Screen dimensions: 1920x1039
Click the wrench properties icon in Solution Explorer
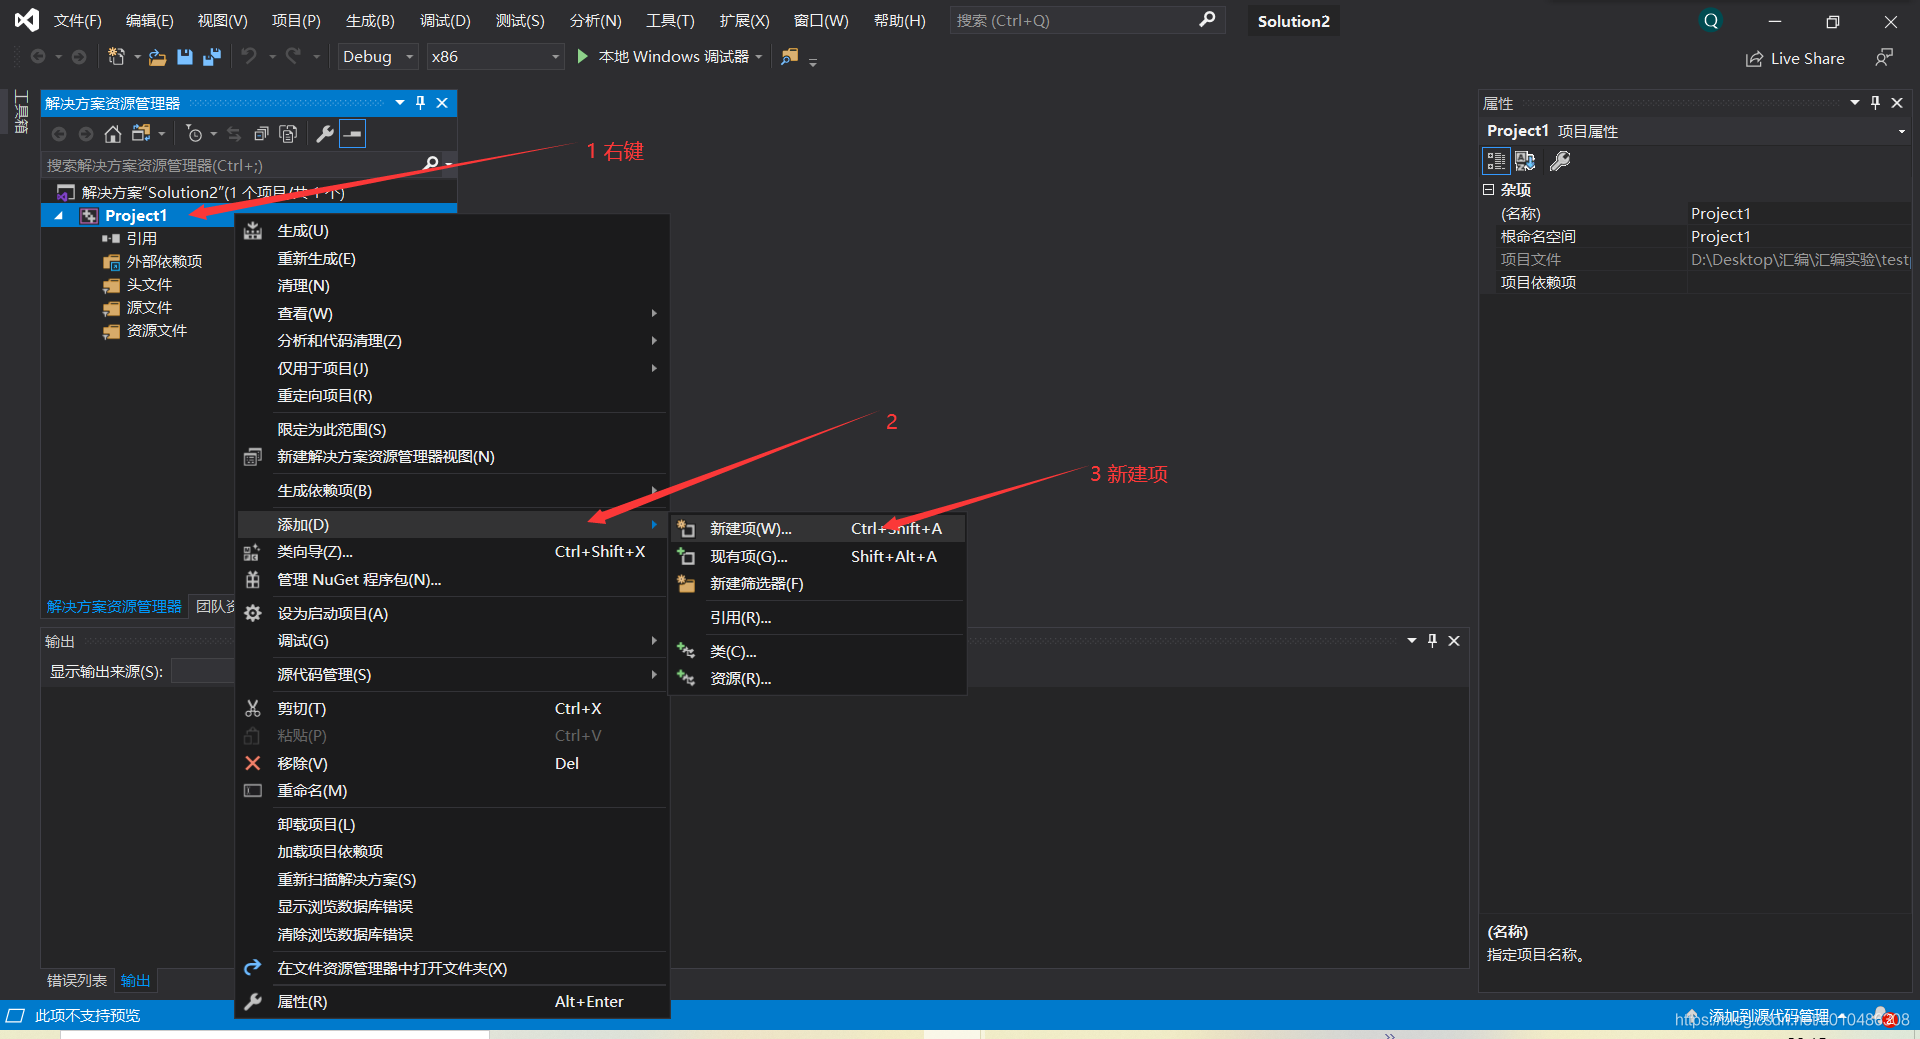tap(325, 134)
